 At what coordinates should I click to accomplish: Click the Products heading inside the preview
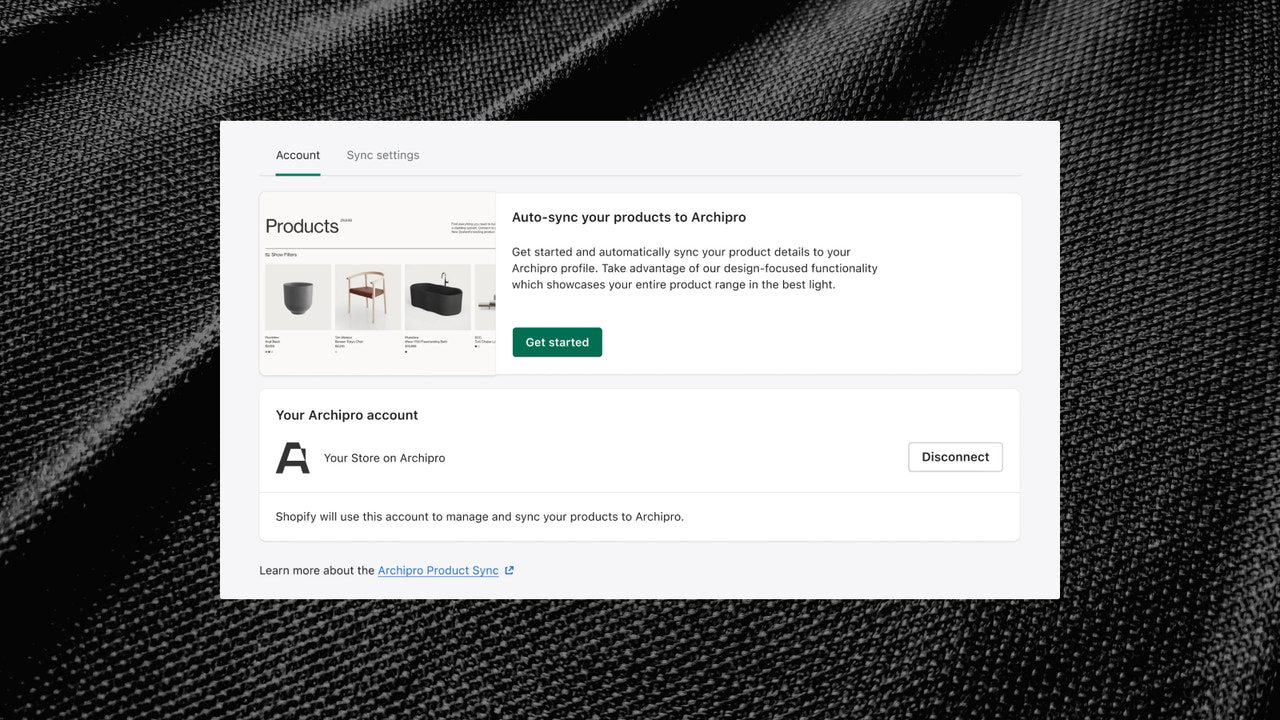click(x=302, y=226)
